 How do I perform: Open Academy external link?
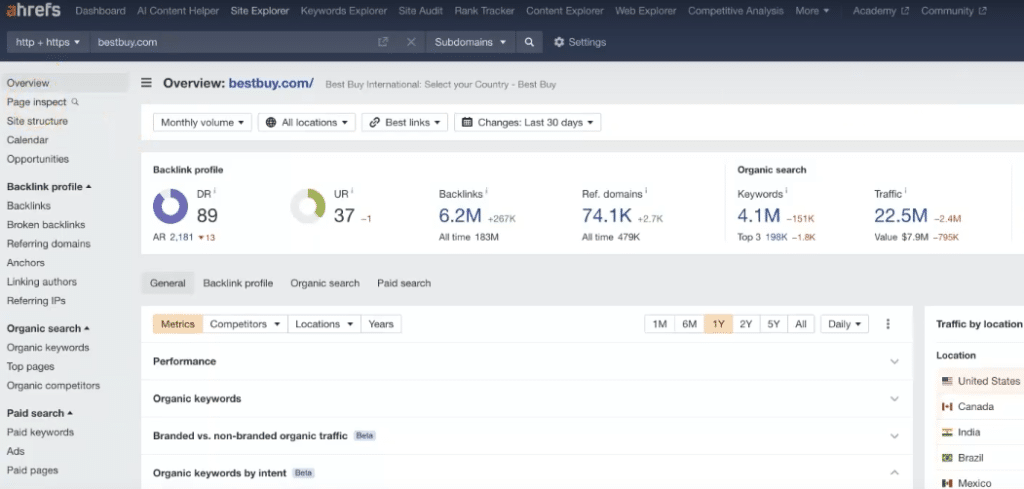(x=880, y=10)
